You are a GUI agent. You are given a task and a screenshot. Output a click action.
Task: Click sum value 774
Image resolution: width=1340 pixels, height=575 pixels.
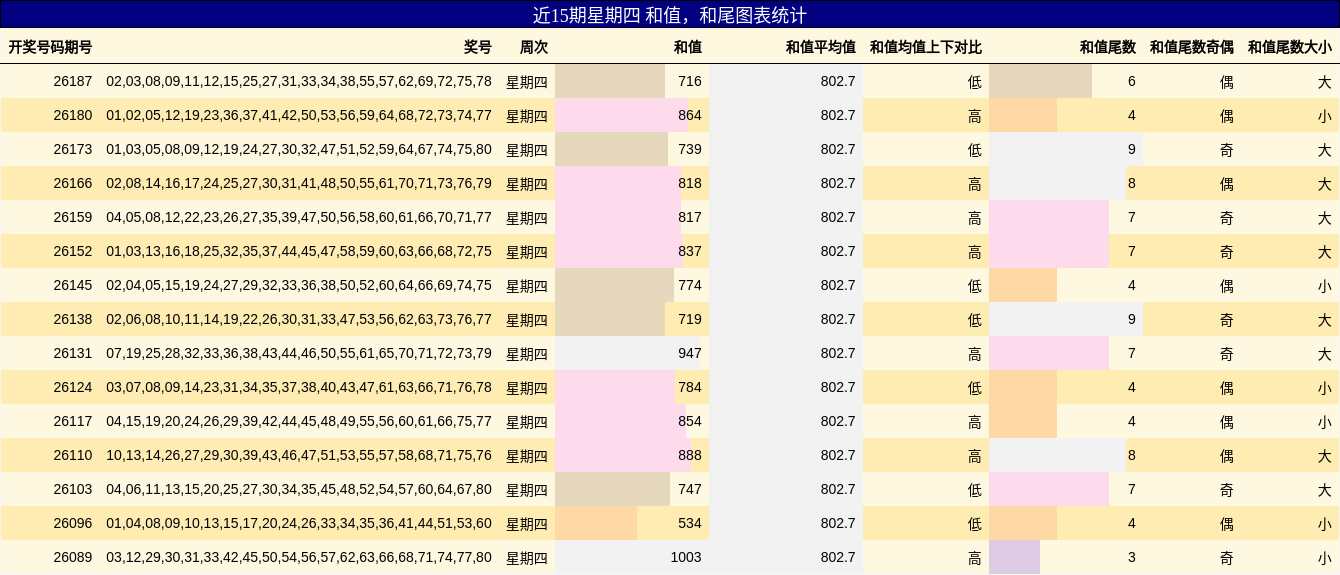(690, 285)
